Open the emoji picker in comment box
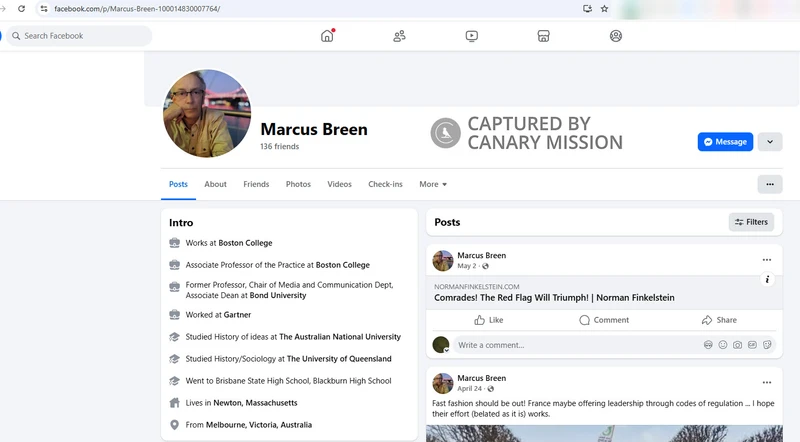This screenshot has height=442, width=800. [723, 345]
